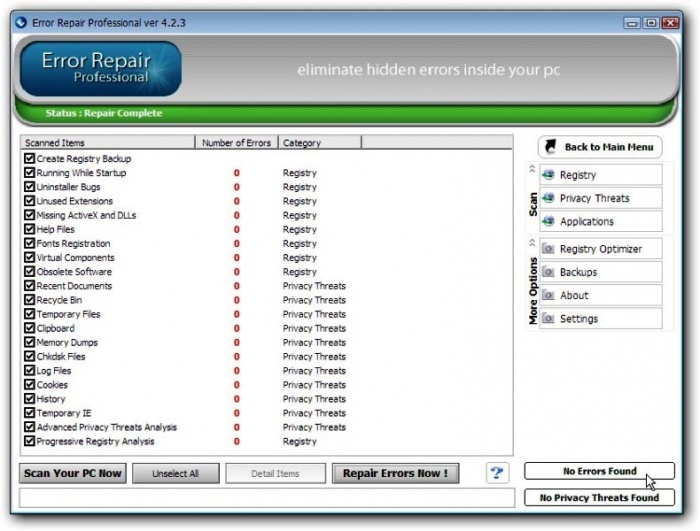700x531 pixels.
Task: Click the title bar application icon
Action: click(x=21, y=22)
